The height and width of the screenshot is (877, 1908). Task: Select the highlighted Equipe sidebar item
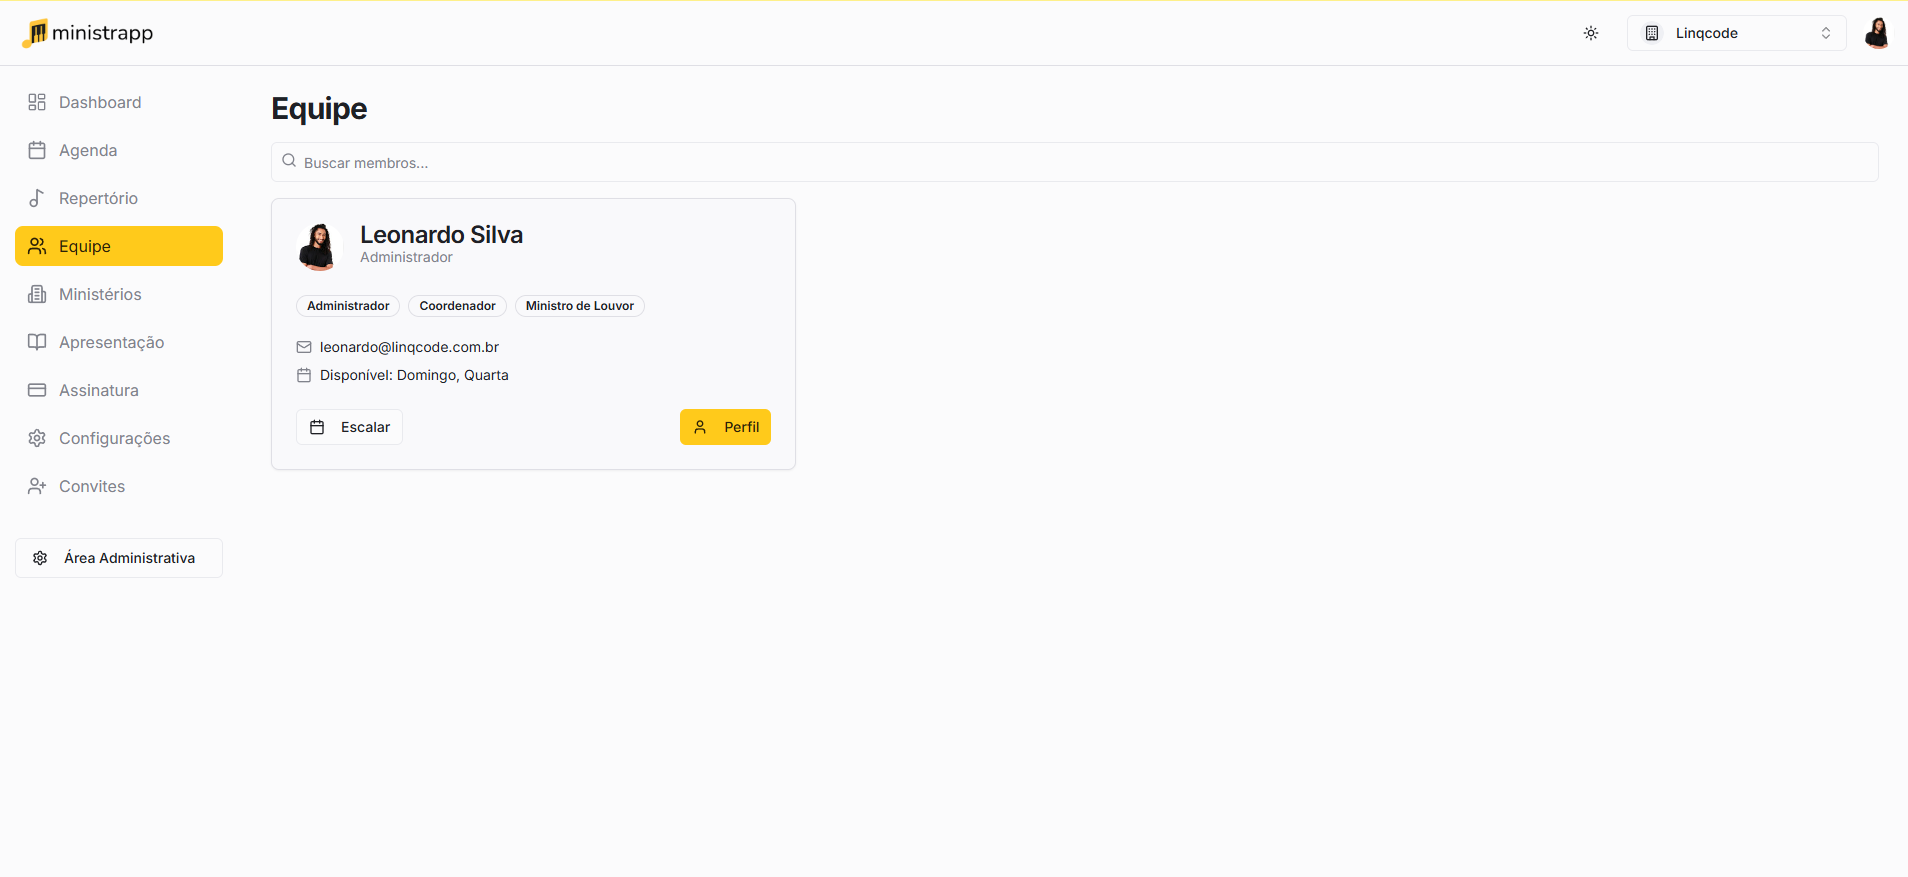(119, 246)
